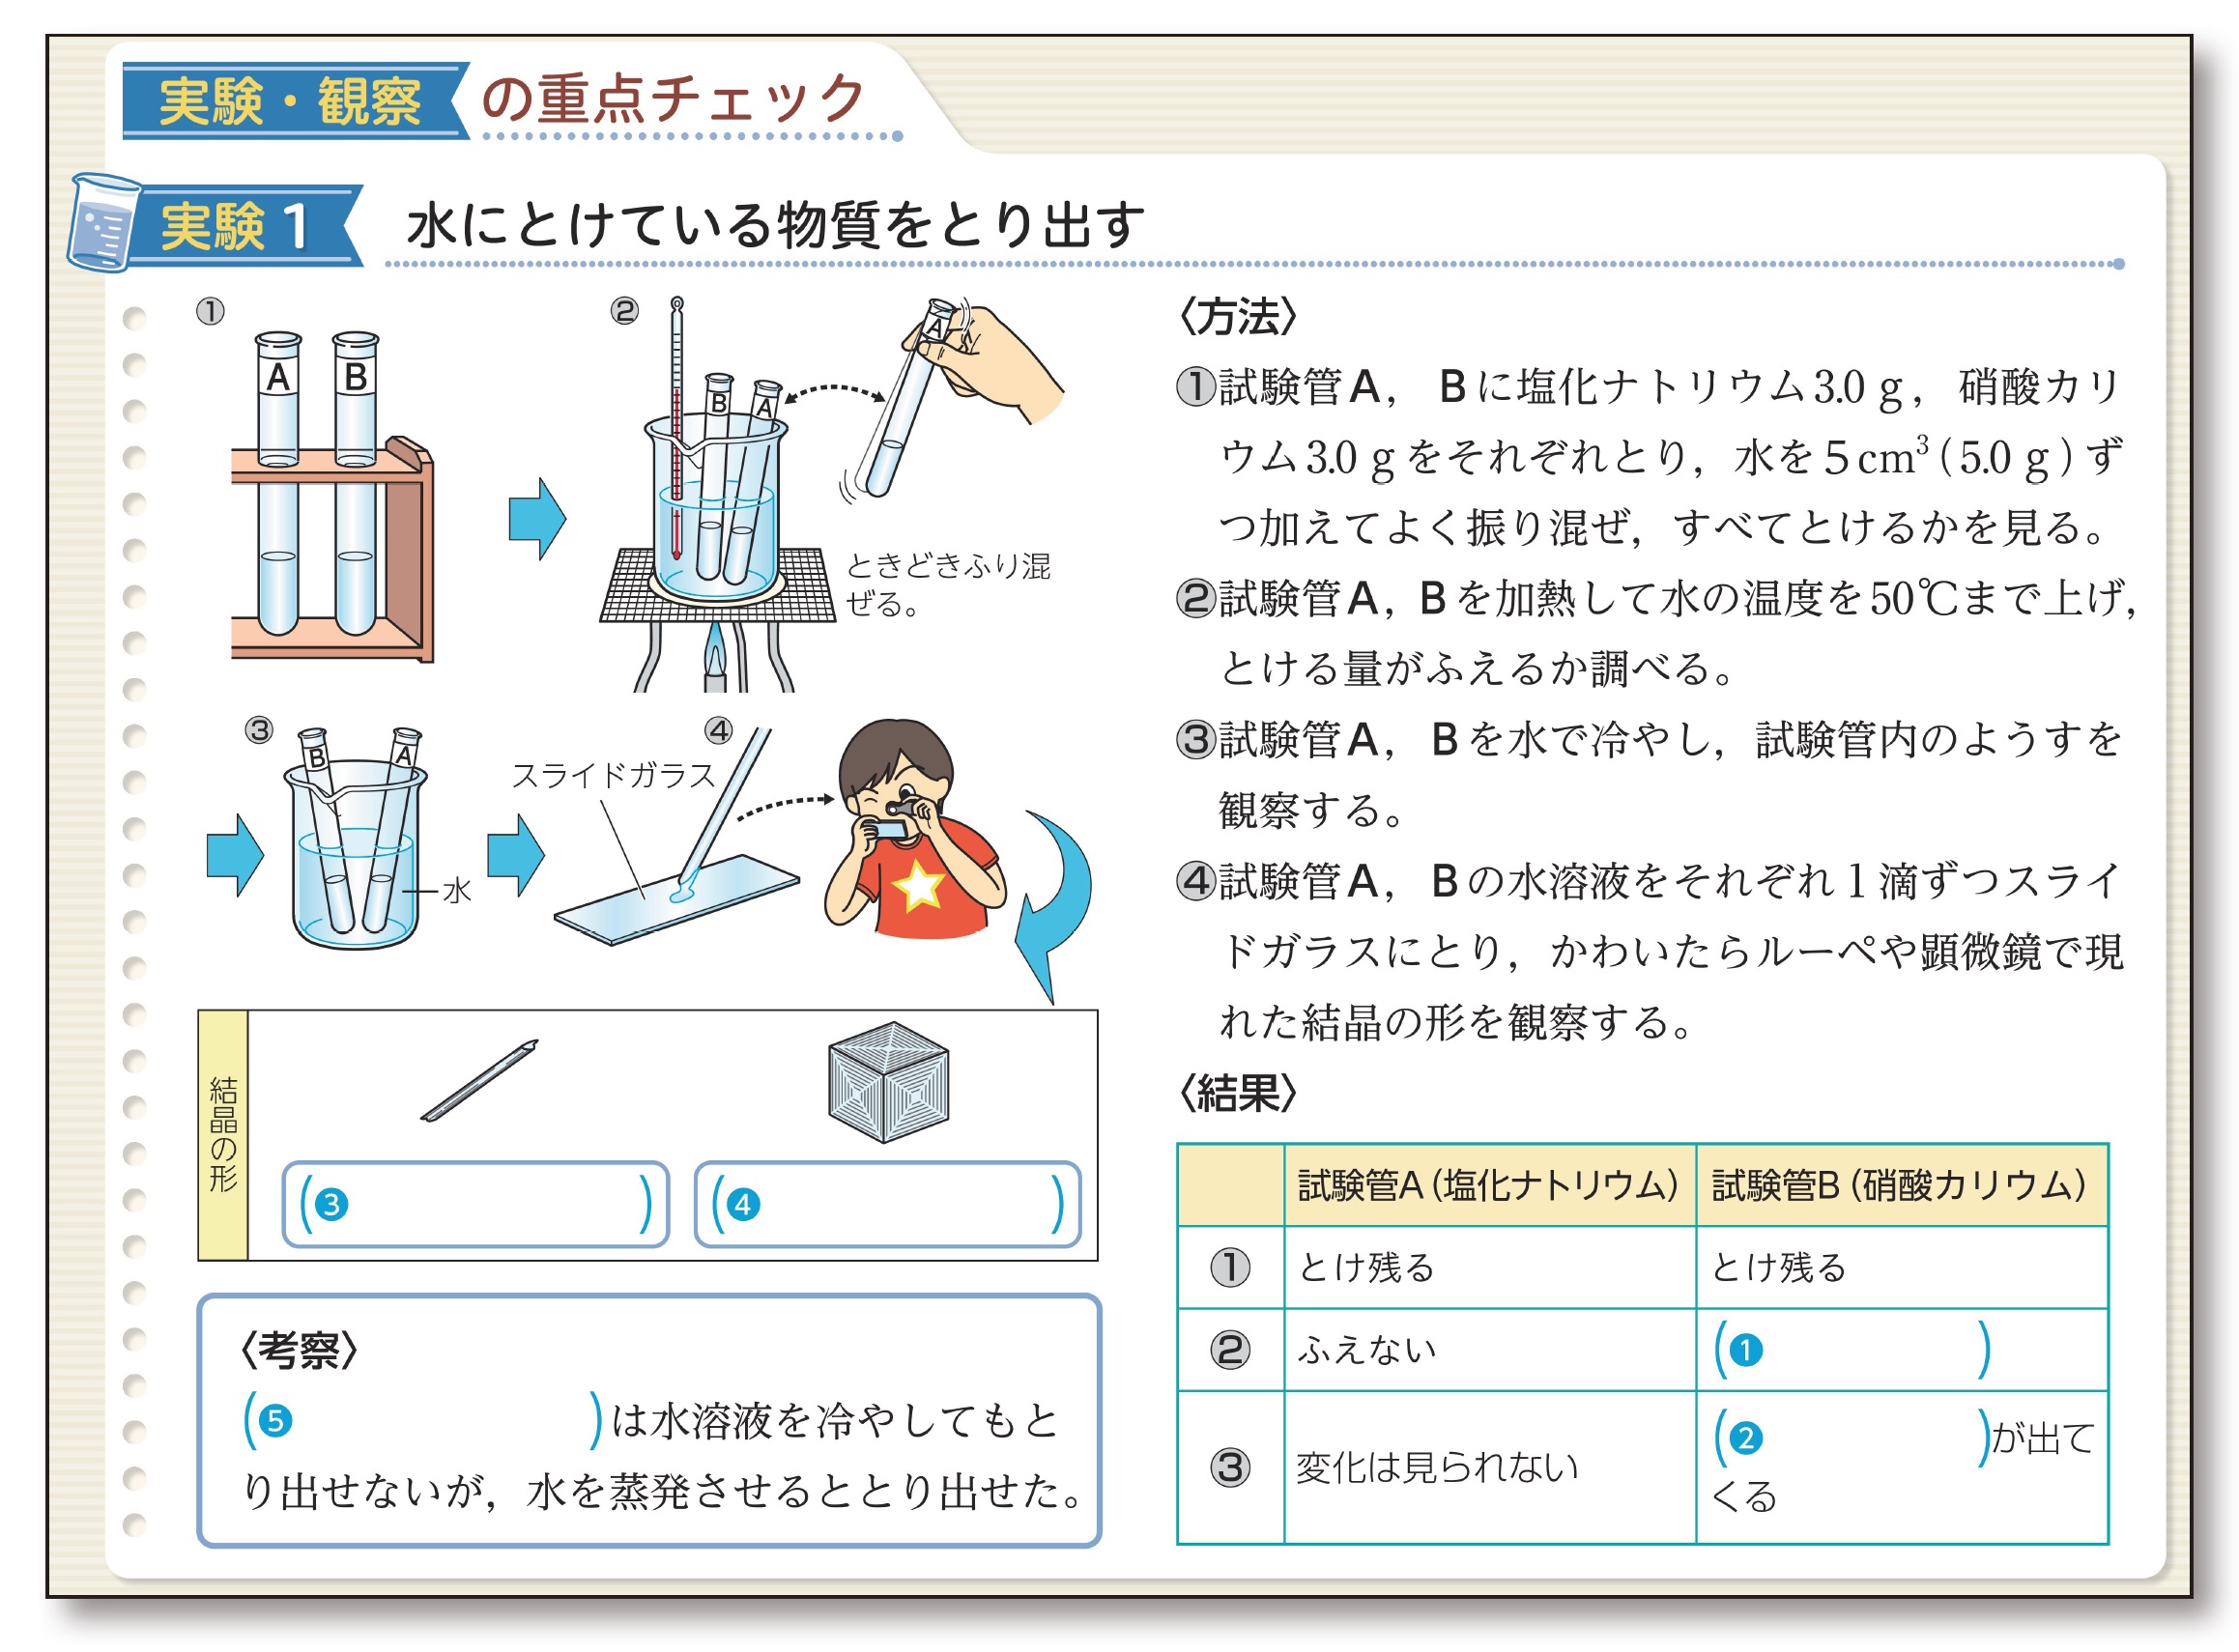Click table header 試験管A(塩化ナトリウム)
This screenshot has height=1652, width=2239.
1488,1186
